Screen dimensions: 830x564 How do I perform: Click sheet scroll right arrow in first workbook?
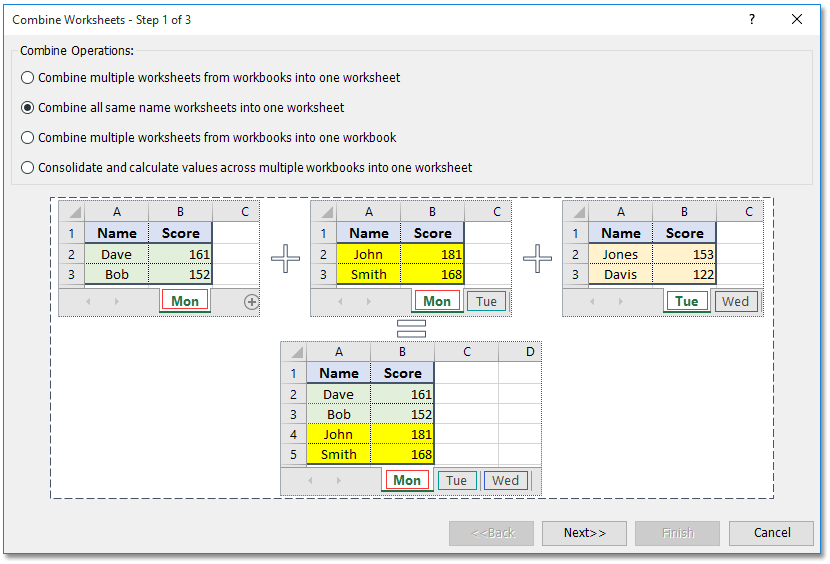[x=116, y=301]
